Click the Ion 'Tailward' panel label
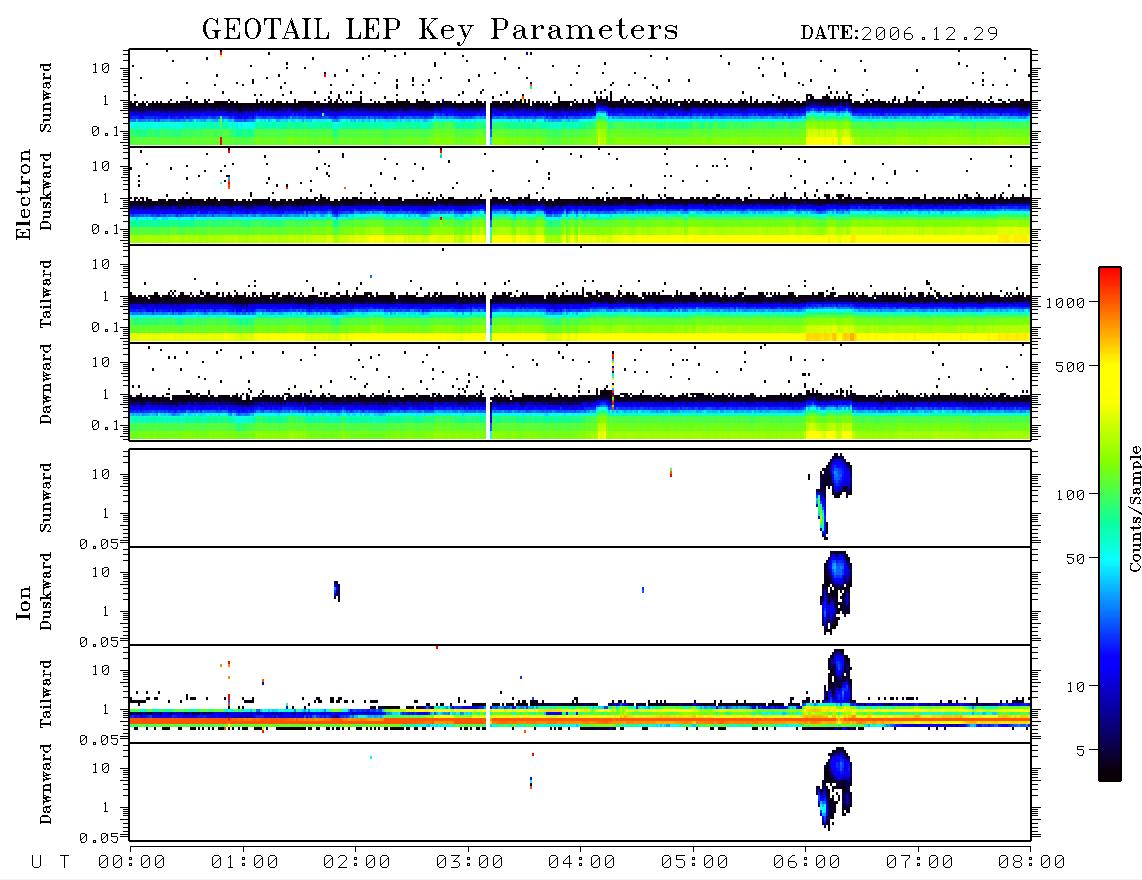This screenshot has height=880, width=1142. click(46, 694)
